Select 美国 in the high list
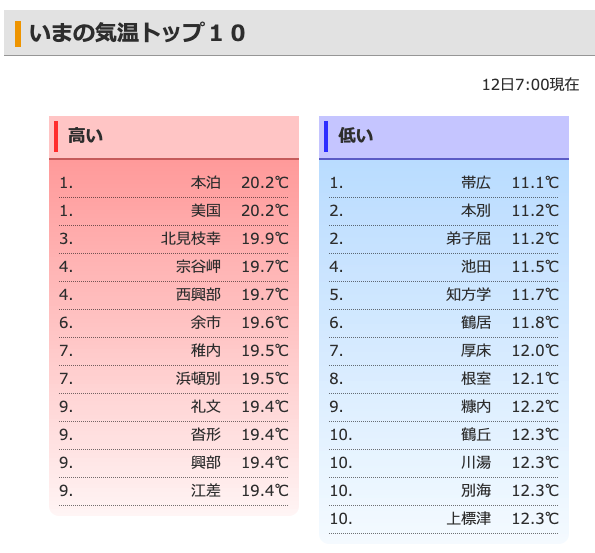 point(206,211)
